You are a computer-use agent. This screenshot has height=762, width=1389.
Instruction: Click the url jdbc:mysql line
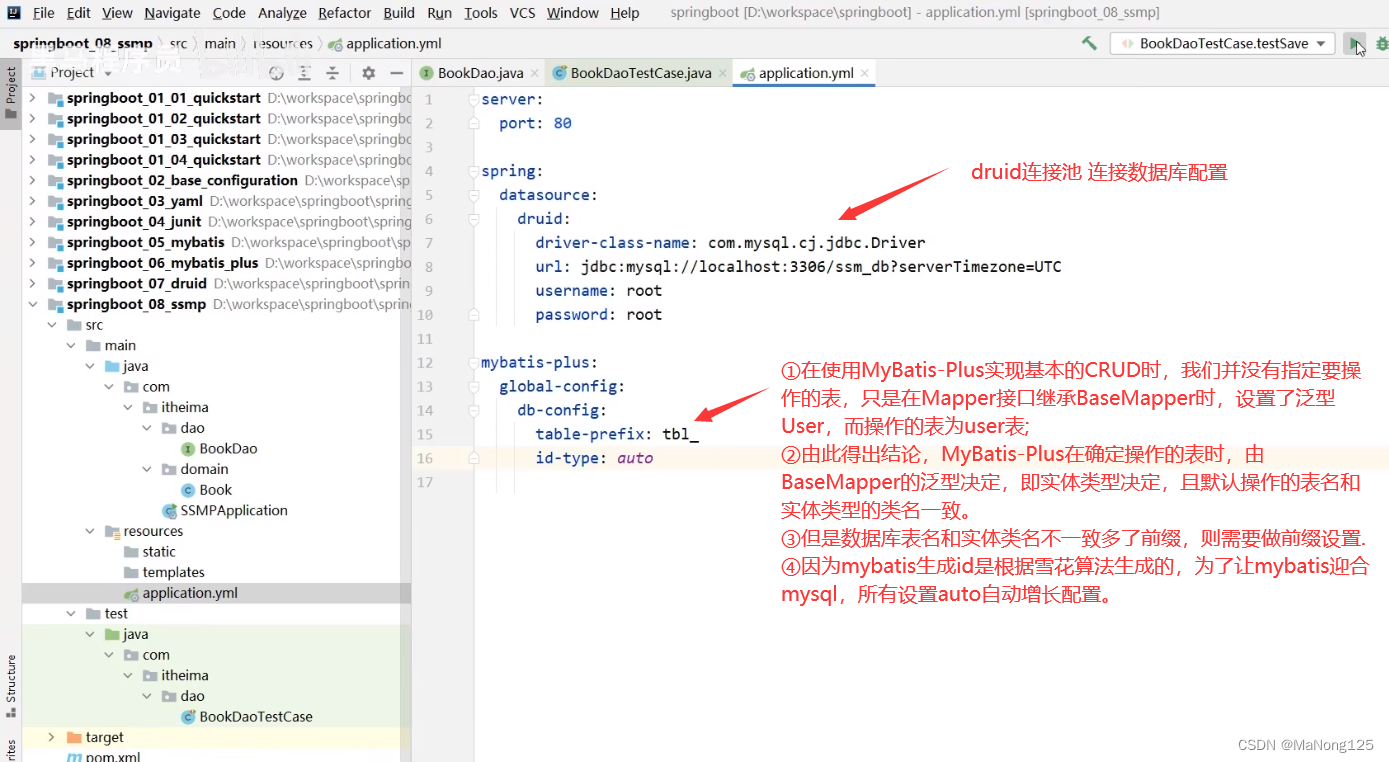pyautogui.click(x=798, y=267)
